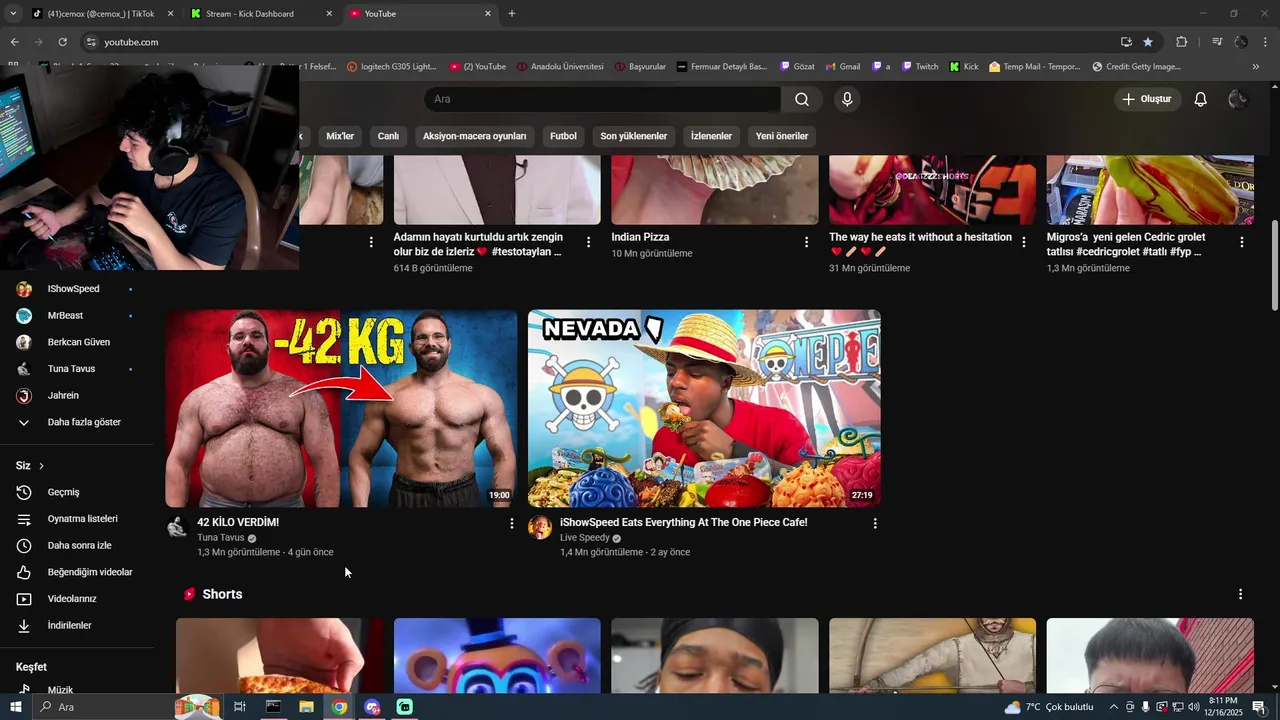
Task: Select Aksiyon-macera oyunları filter chip
Action: pyautogui.click(x=474, y=136)
